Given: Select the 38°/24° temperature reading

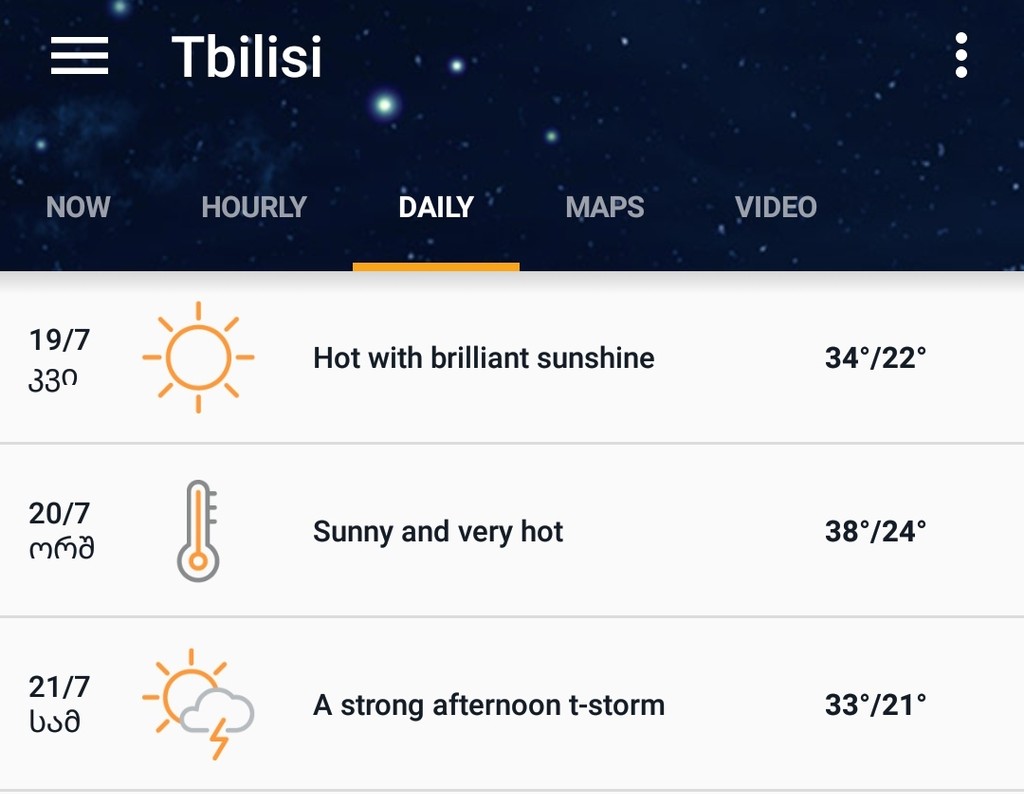Looking at the screenshot, I should pos(875,532).
